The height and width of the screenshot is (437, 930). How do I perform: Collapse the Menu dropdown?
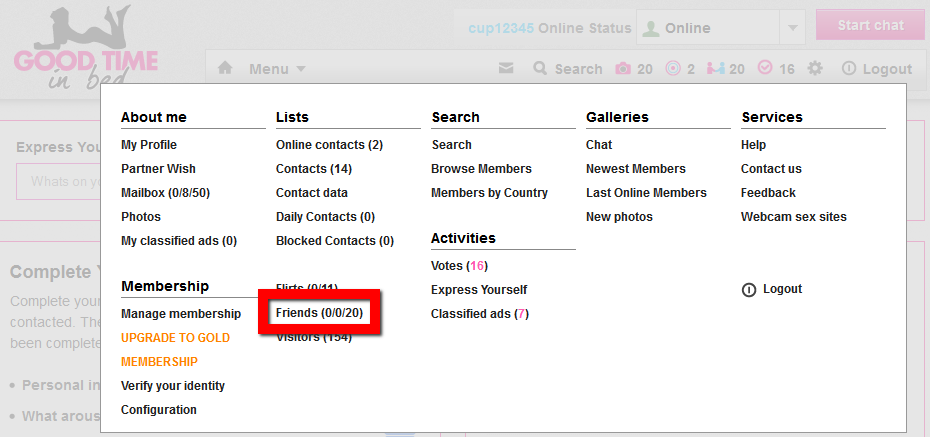(277, 69)
